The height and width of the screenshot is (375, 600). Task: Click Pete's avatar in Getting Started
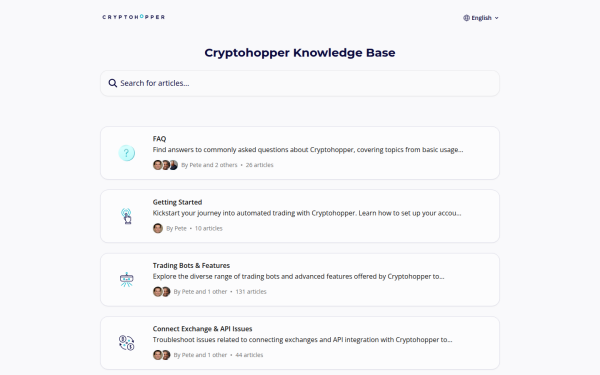[158, 228]
